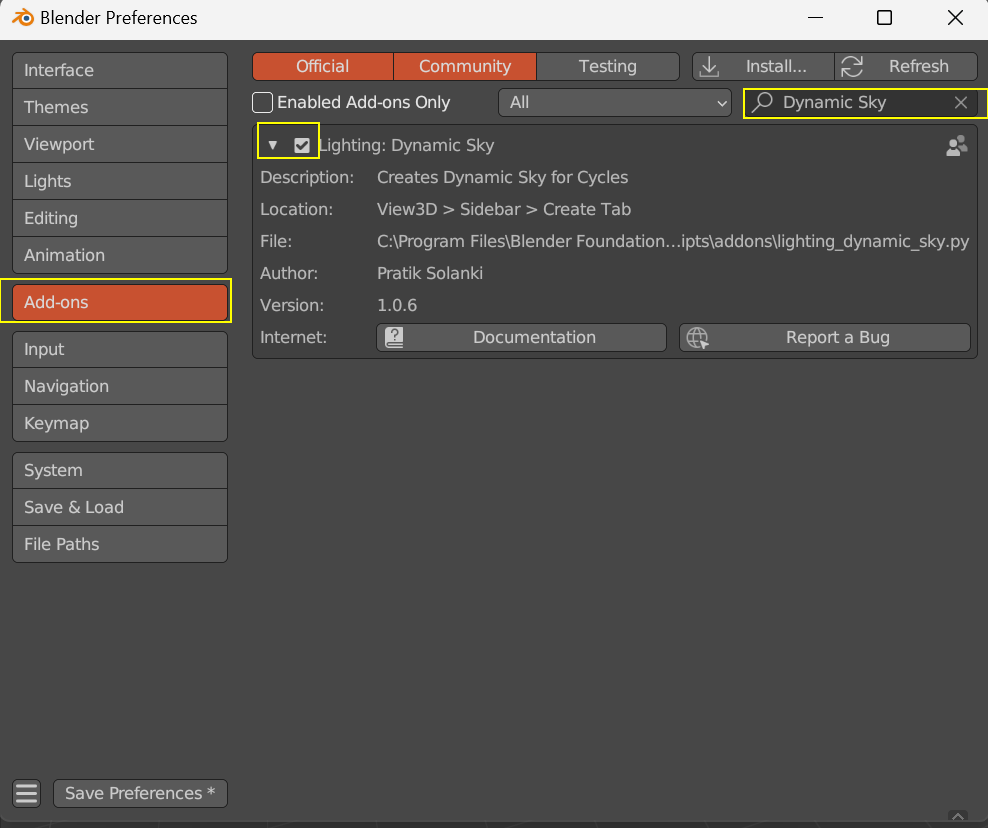Image resolution: width=988 pixels, height=828 pixels.
Task: Click the magnifier icon in search field
Action: pos(762,101)
